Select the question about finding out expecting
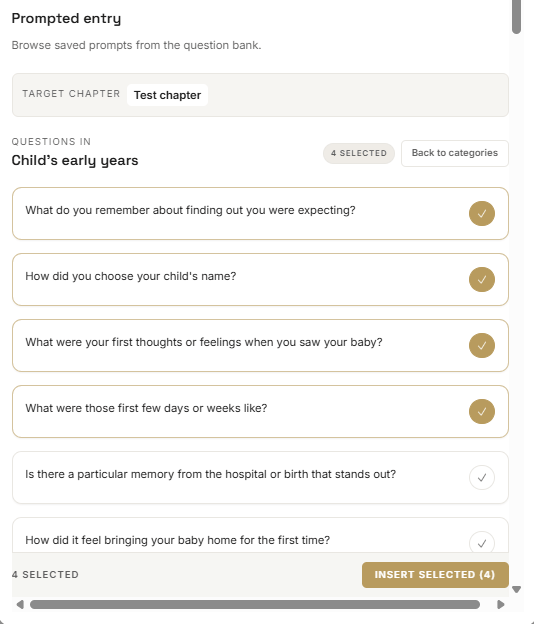This screenshot has height=624, width=534. tap(260, 214)
